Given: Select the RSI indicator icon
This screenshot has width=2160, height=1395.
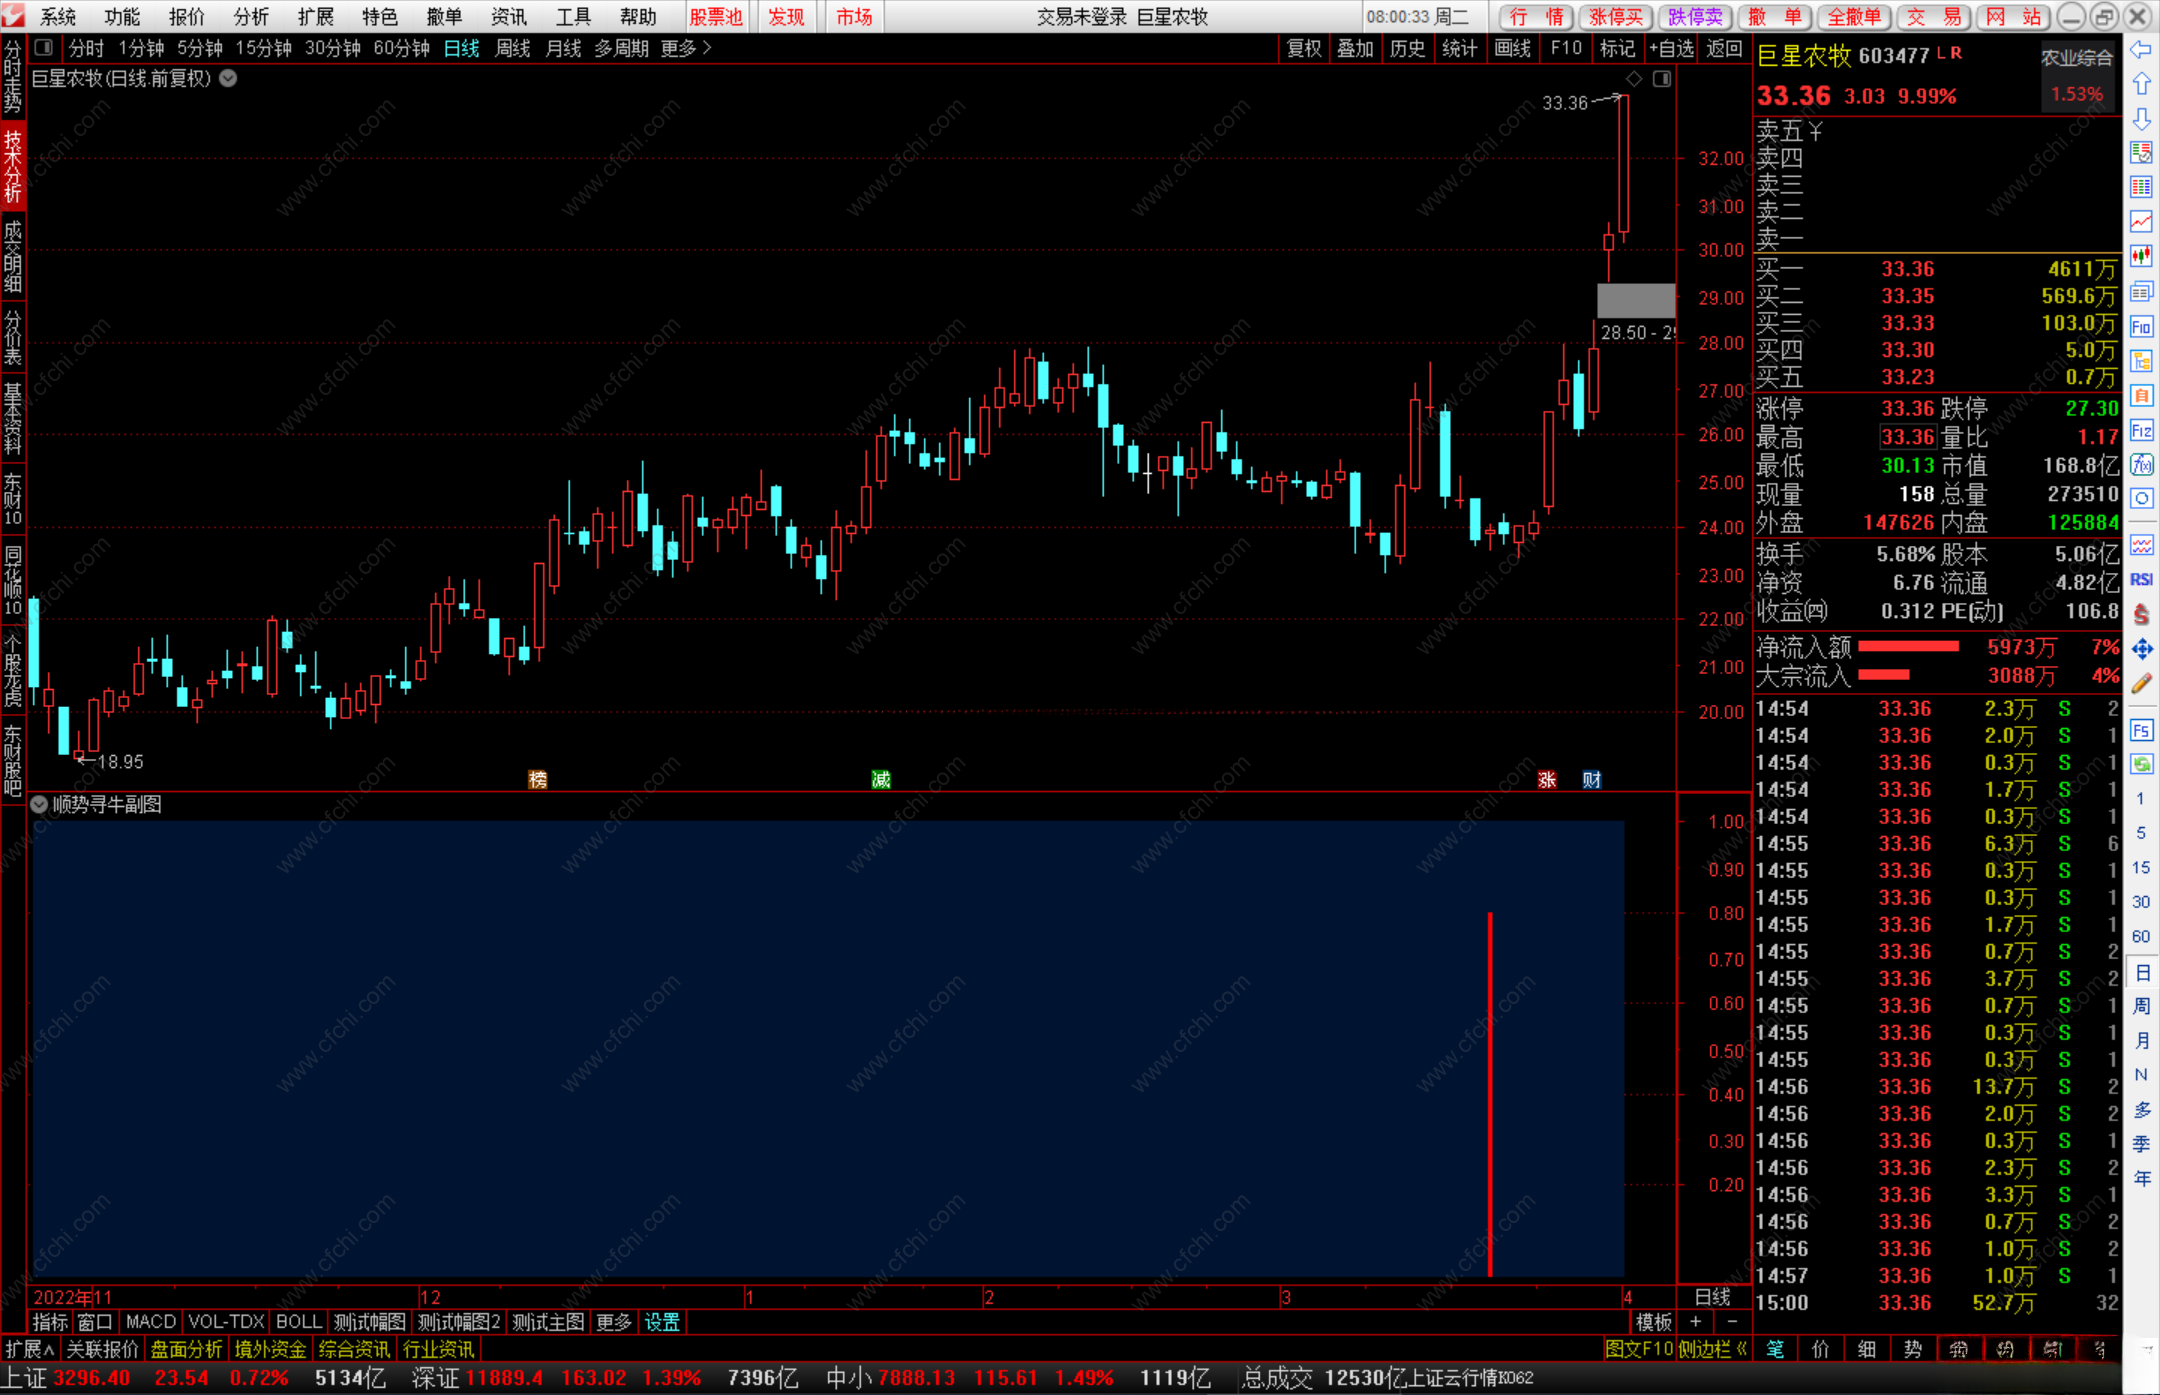Looking at the screenshot, I should click(2141, 579).
